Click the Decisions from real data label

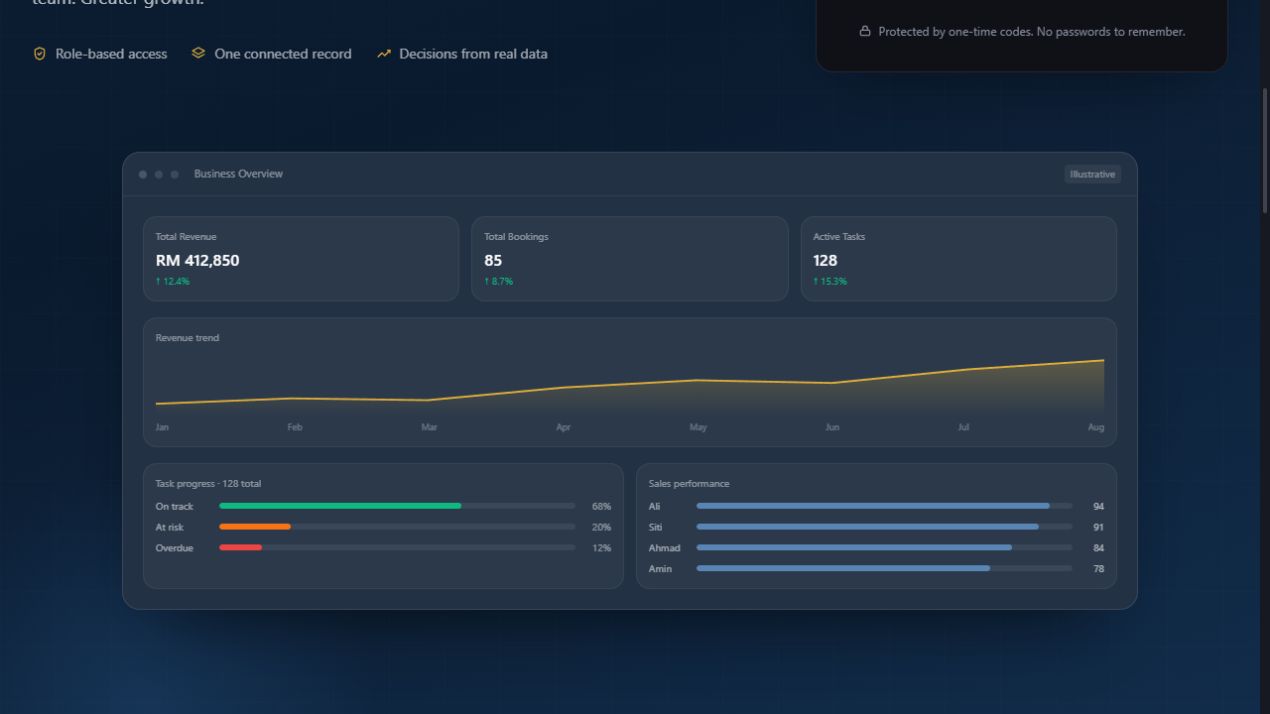click(473, 54)
